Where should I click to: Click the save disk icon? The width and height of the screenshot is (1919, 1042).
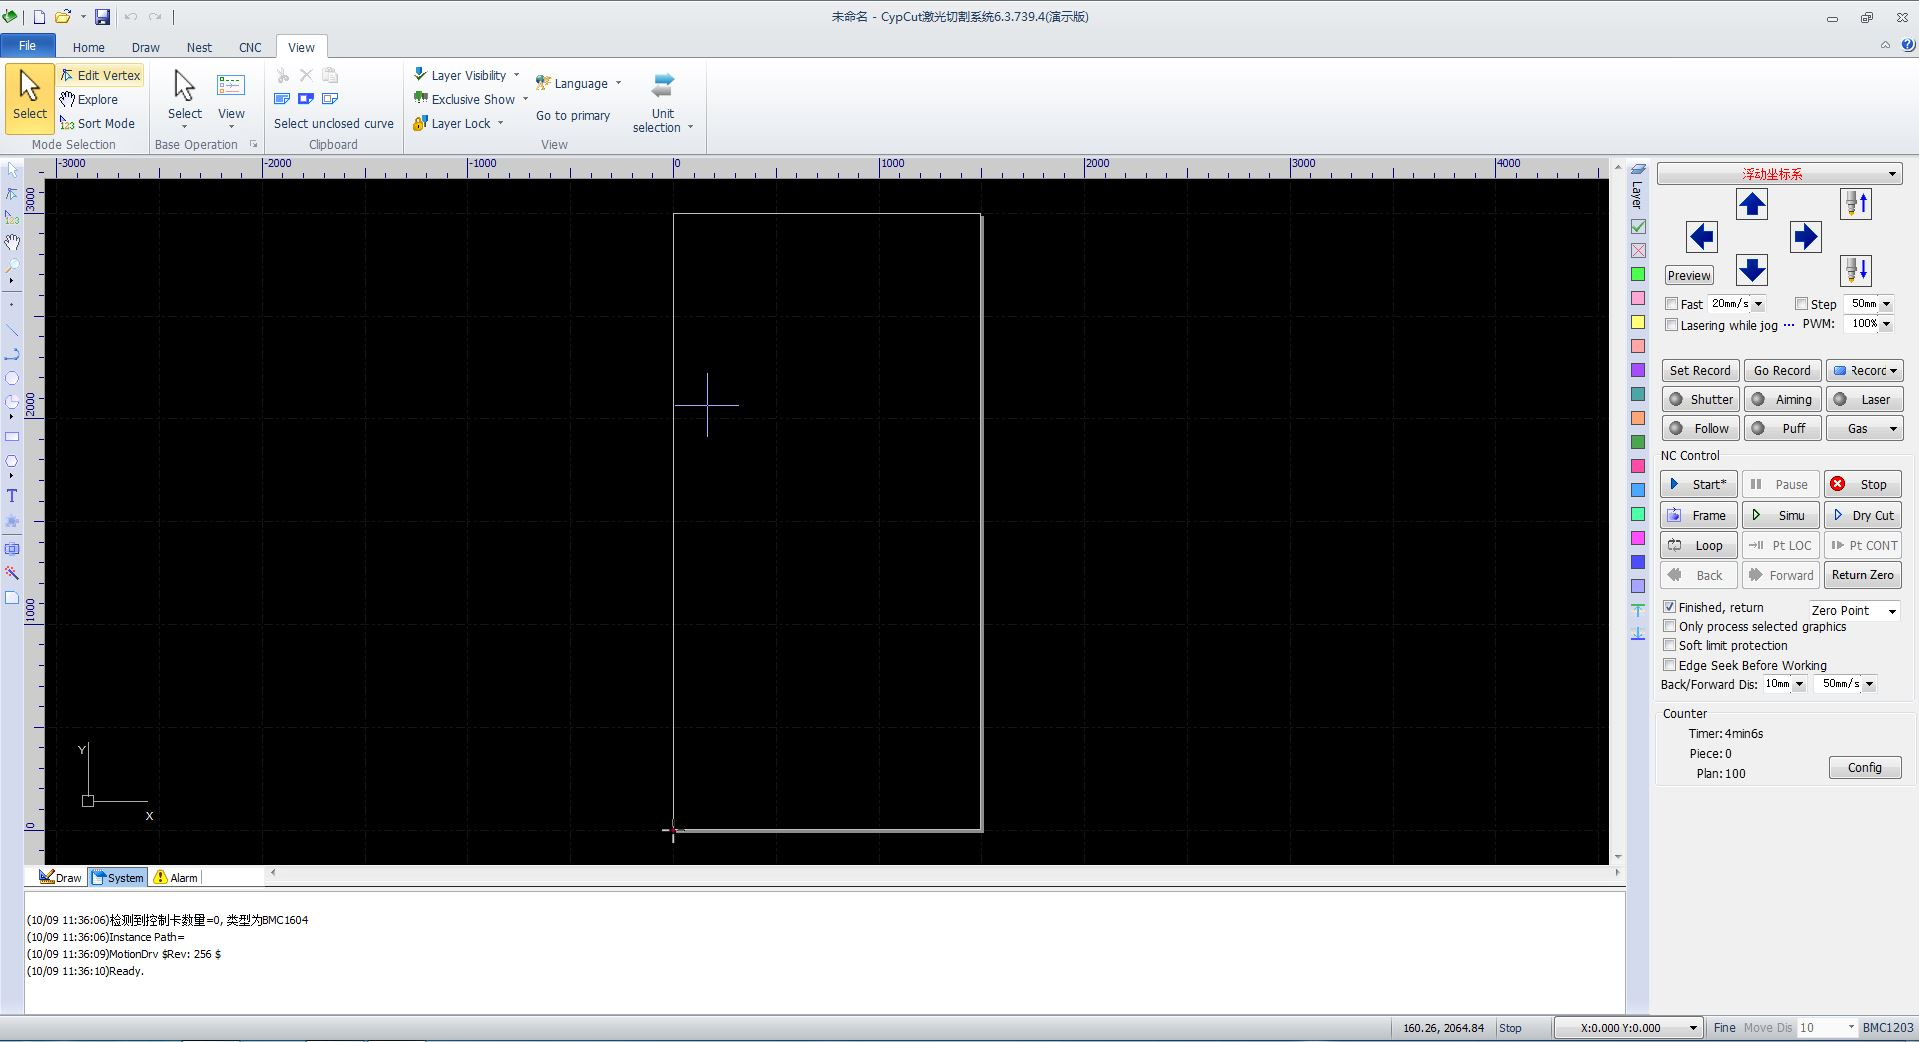pyautogui.click(x=102, y=17)
